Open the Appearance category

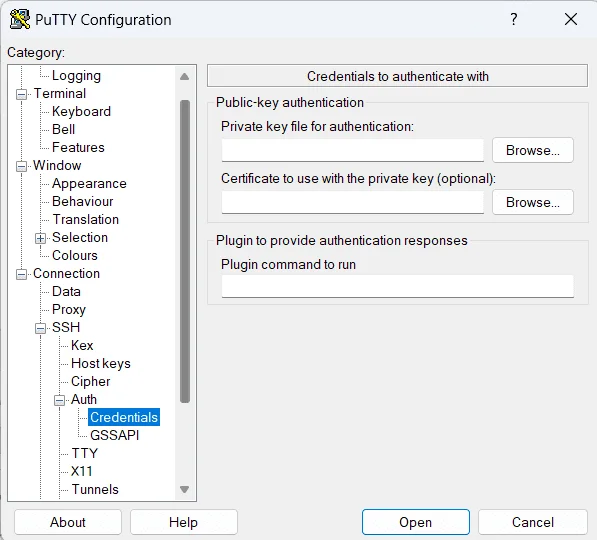[x=89, y=184]
